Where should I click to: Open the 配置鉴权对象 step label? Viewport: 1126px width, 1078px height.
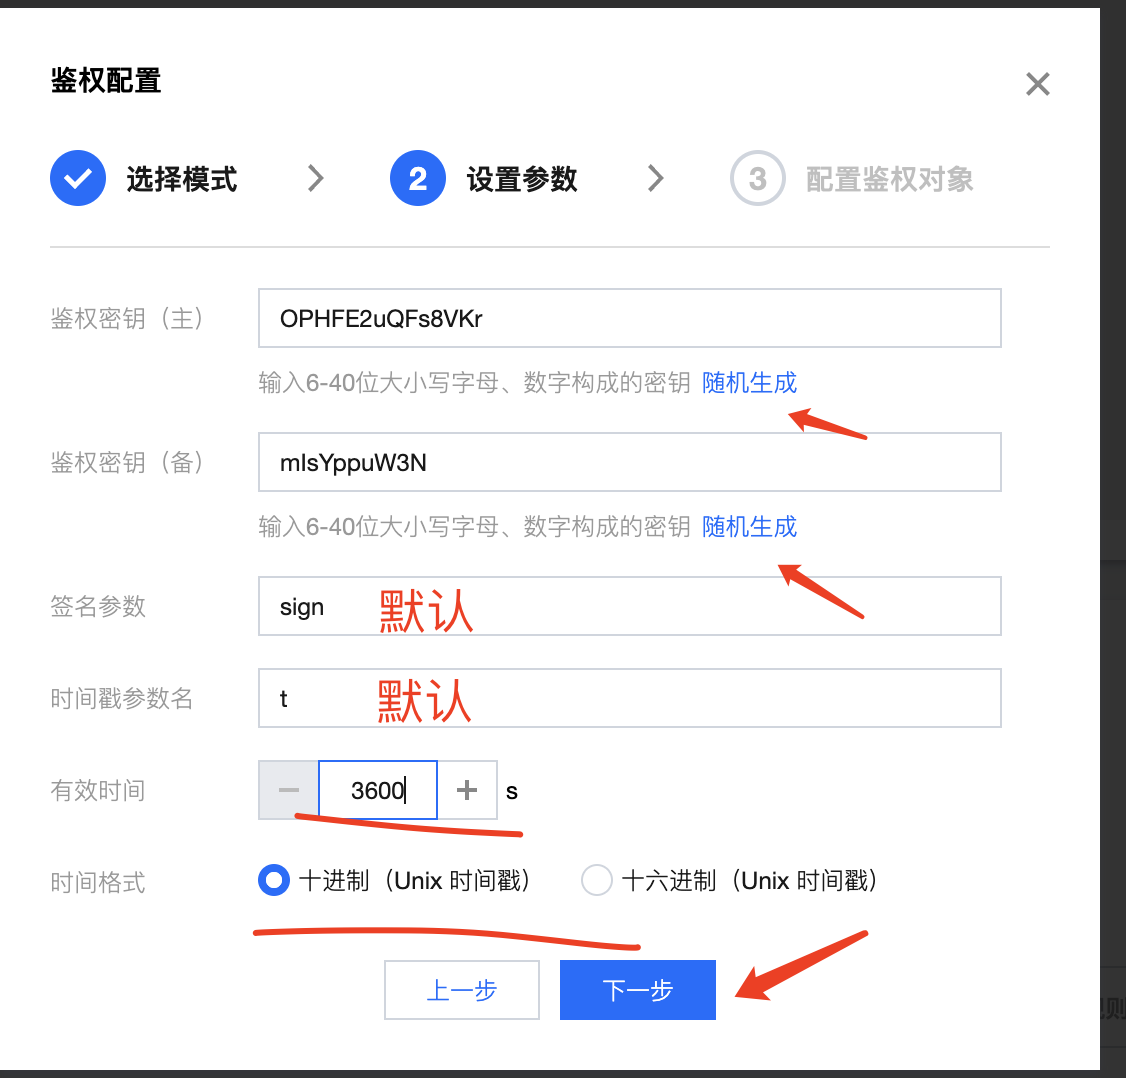(890, 179)
